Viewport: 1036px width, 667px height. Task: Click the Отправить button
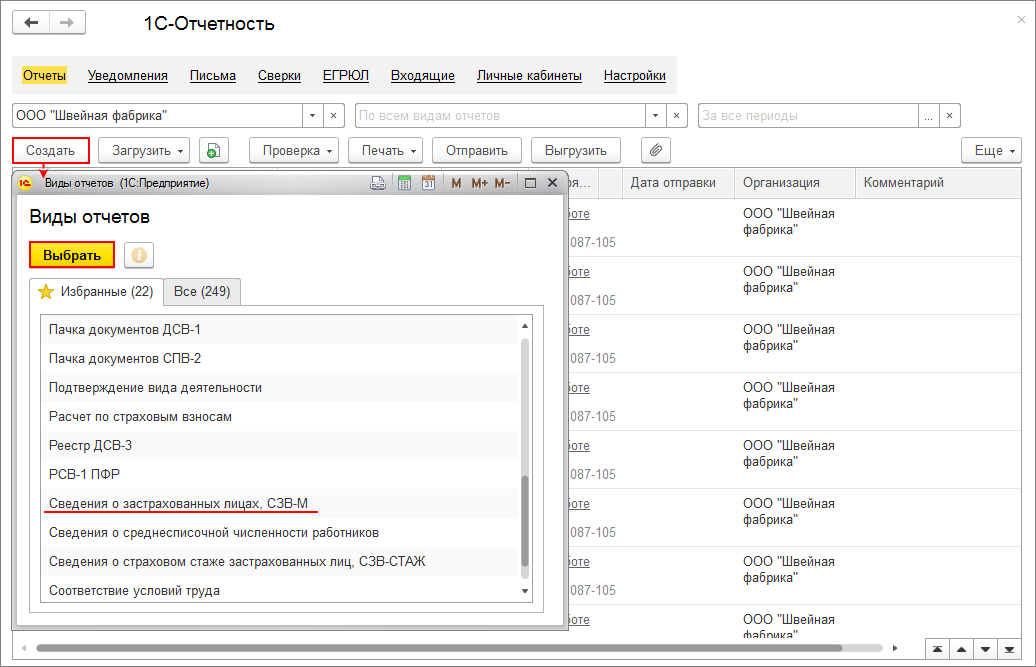click(x=476, y=151)
